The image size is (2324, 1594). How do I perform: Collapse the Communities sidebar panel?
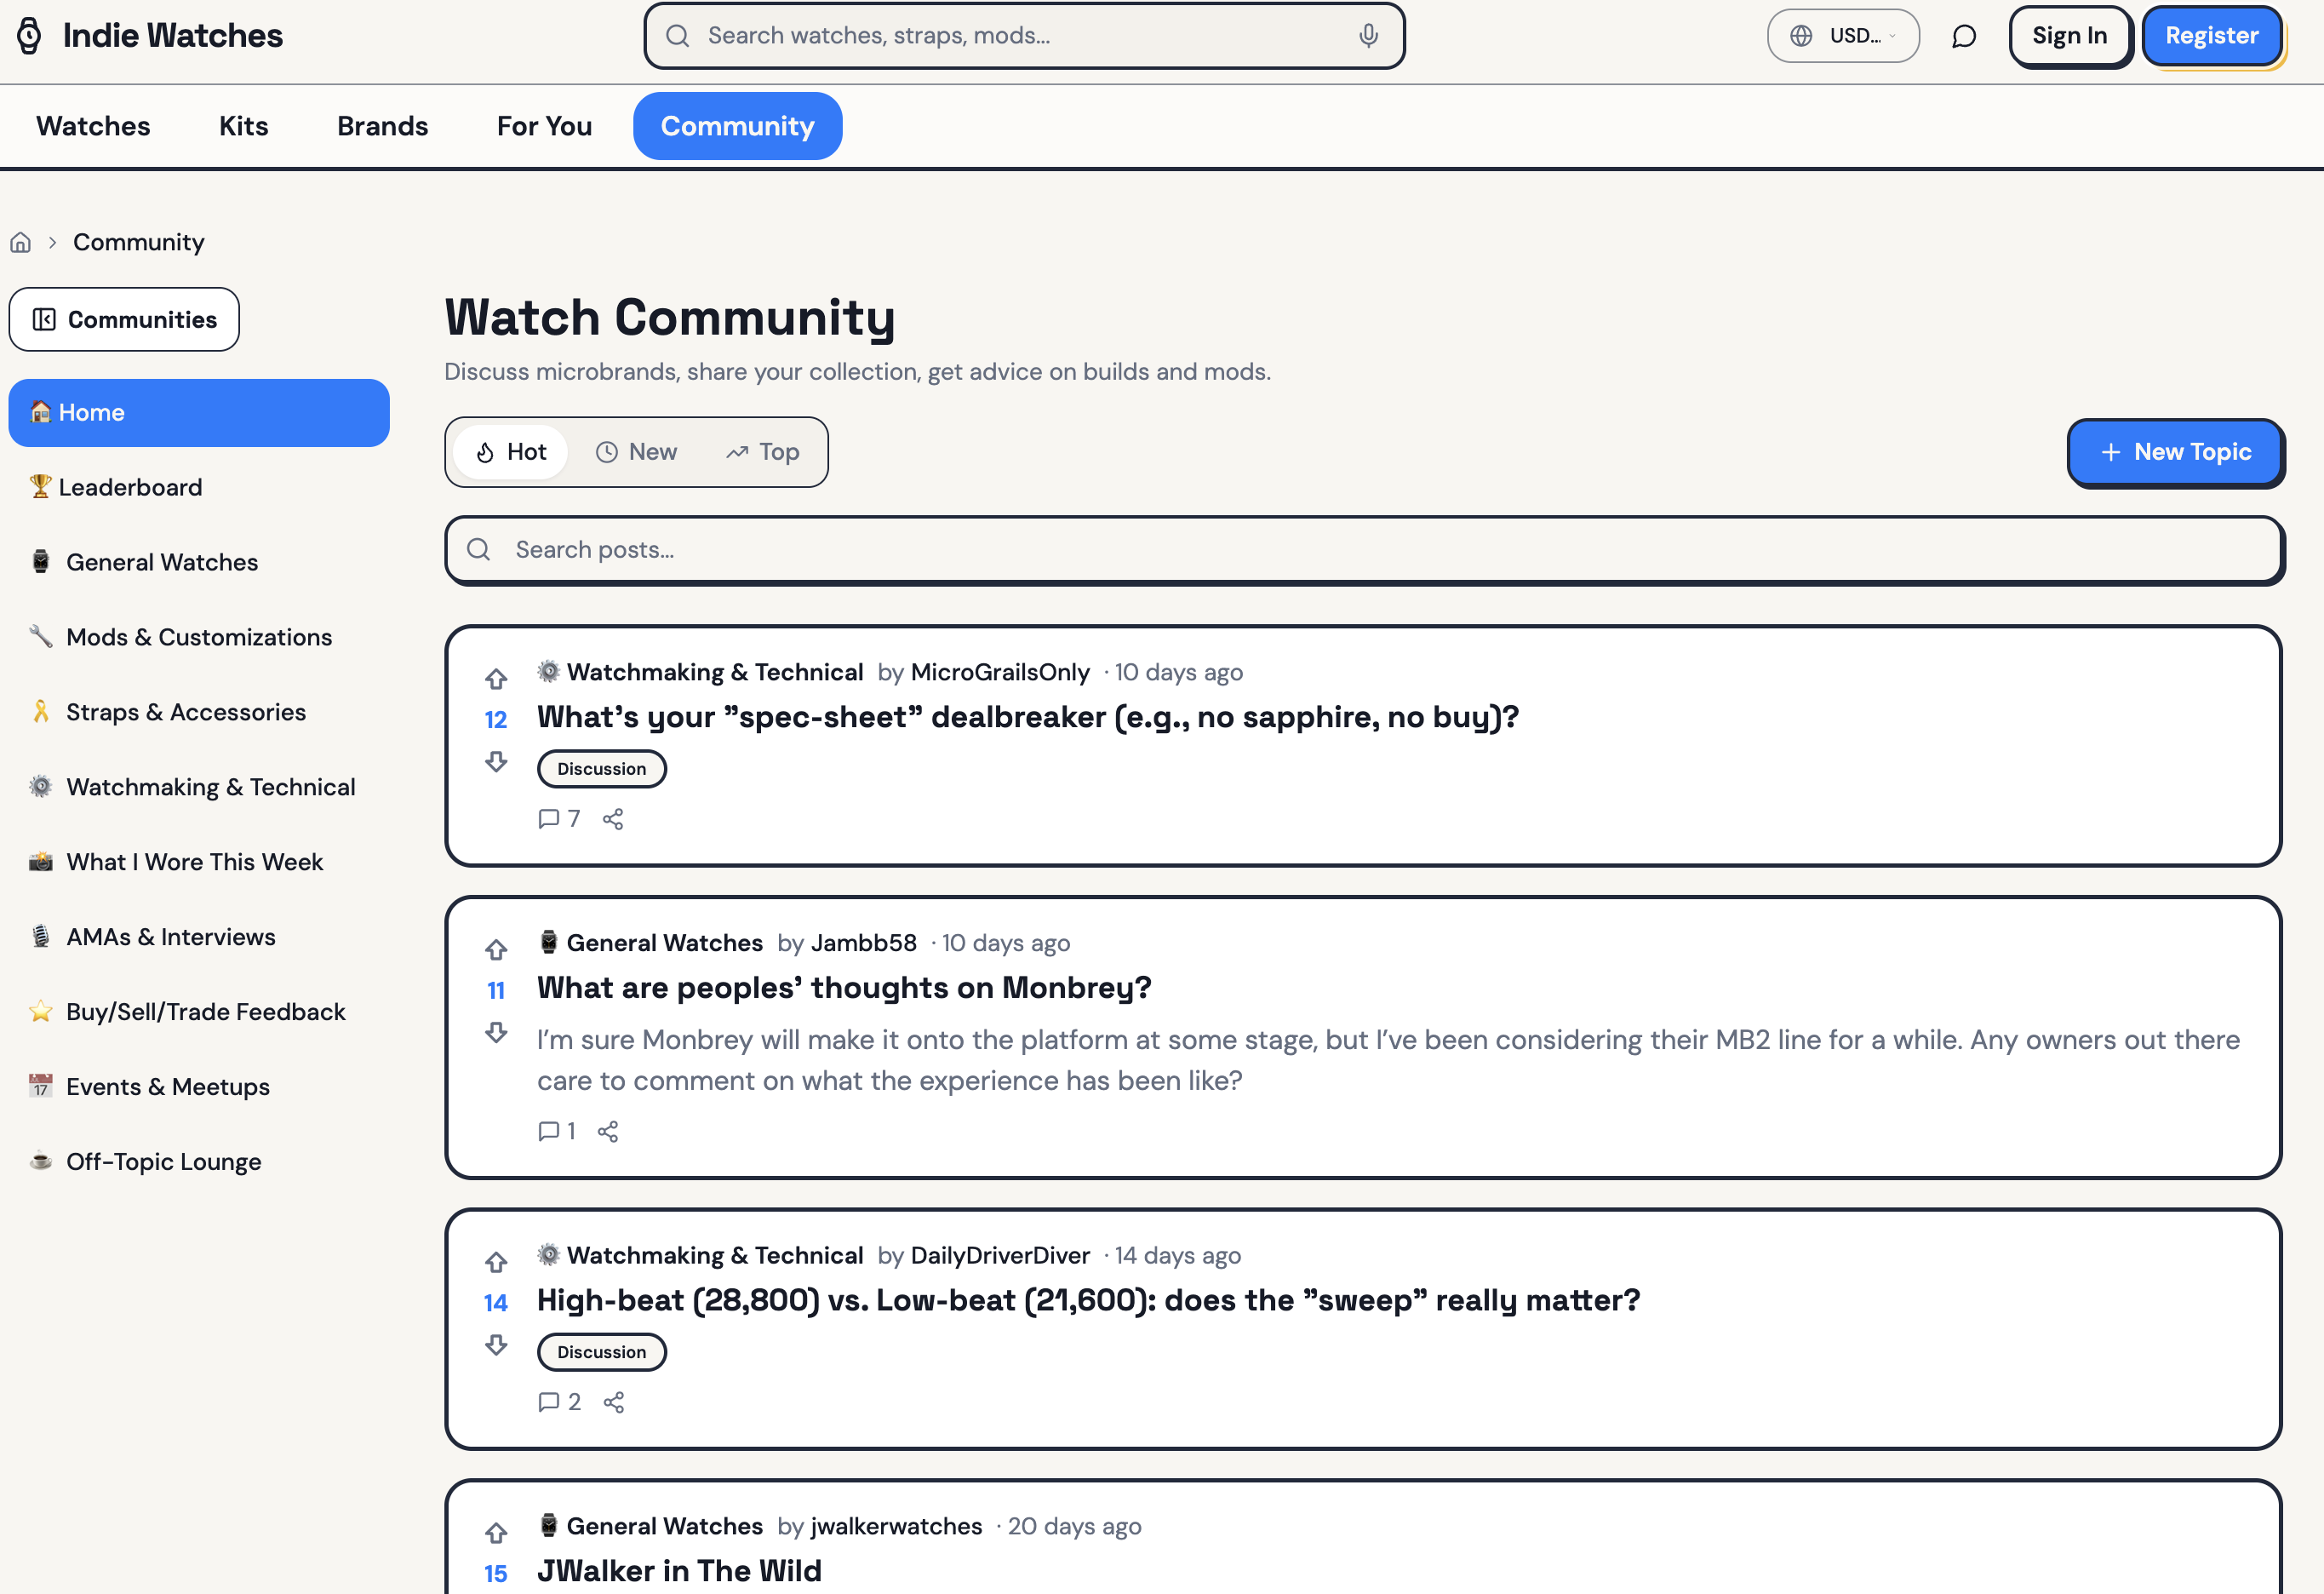(124, 320)
